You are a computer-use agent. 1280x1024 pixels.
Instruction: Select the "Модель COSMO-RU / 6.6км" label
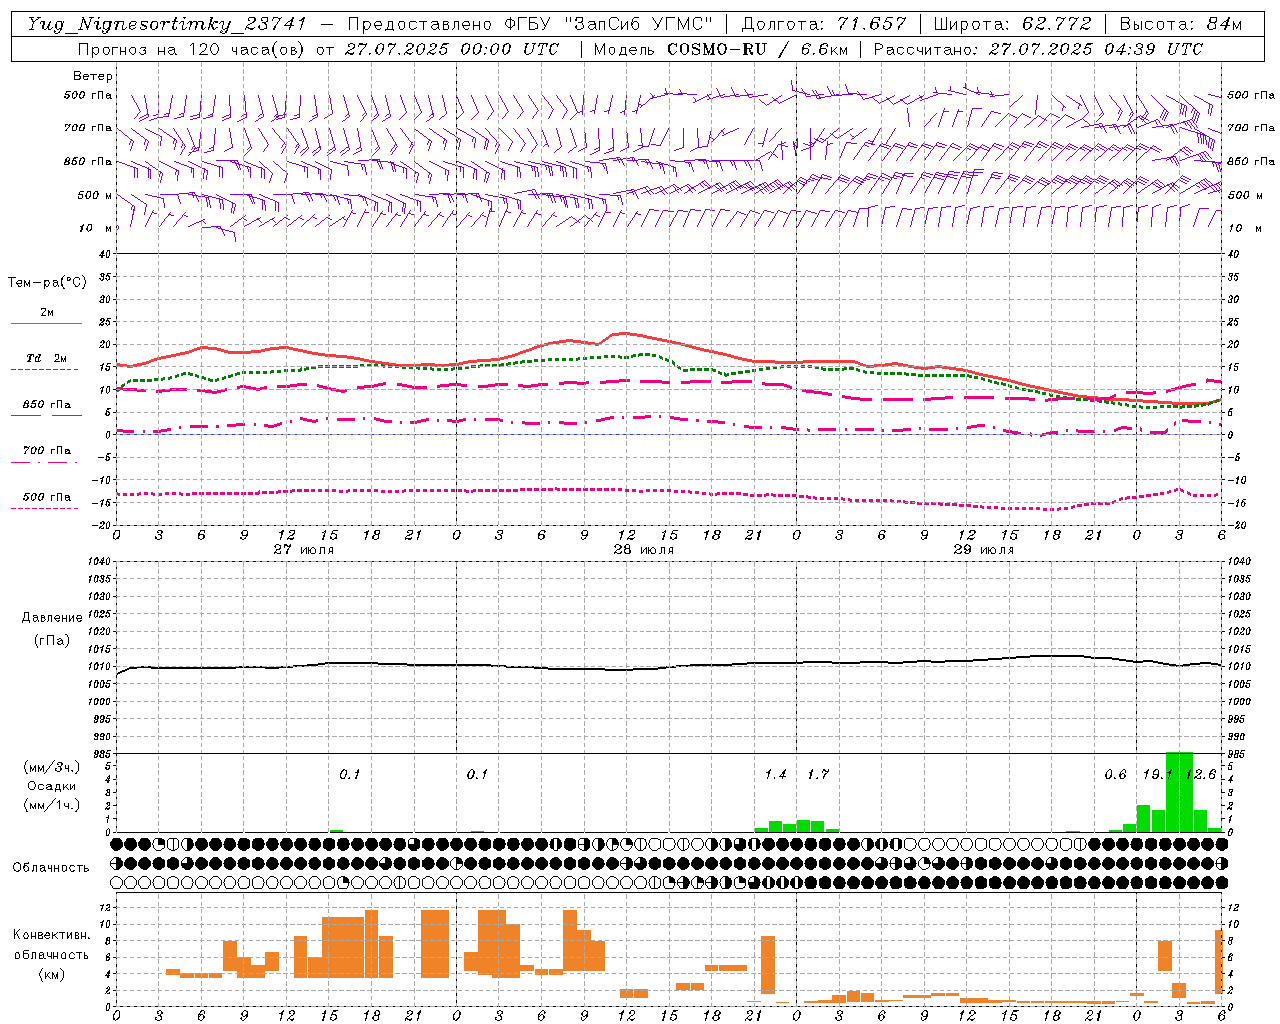click(719, 49)
